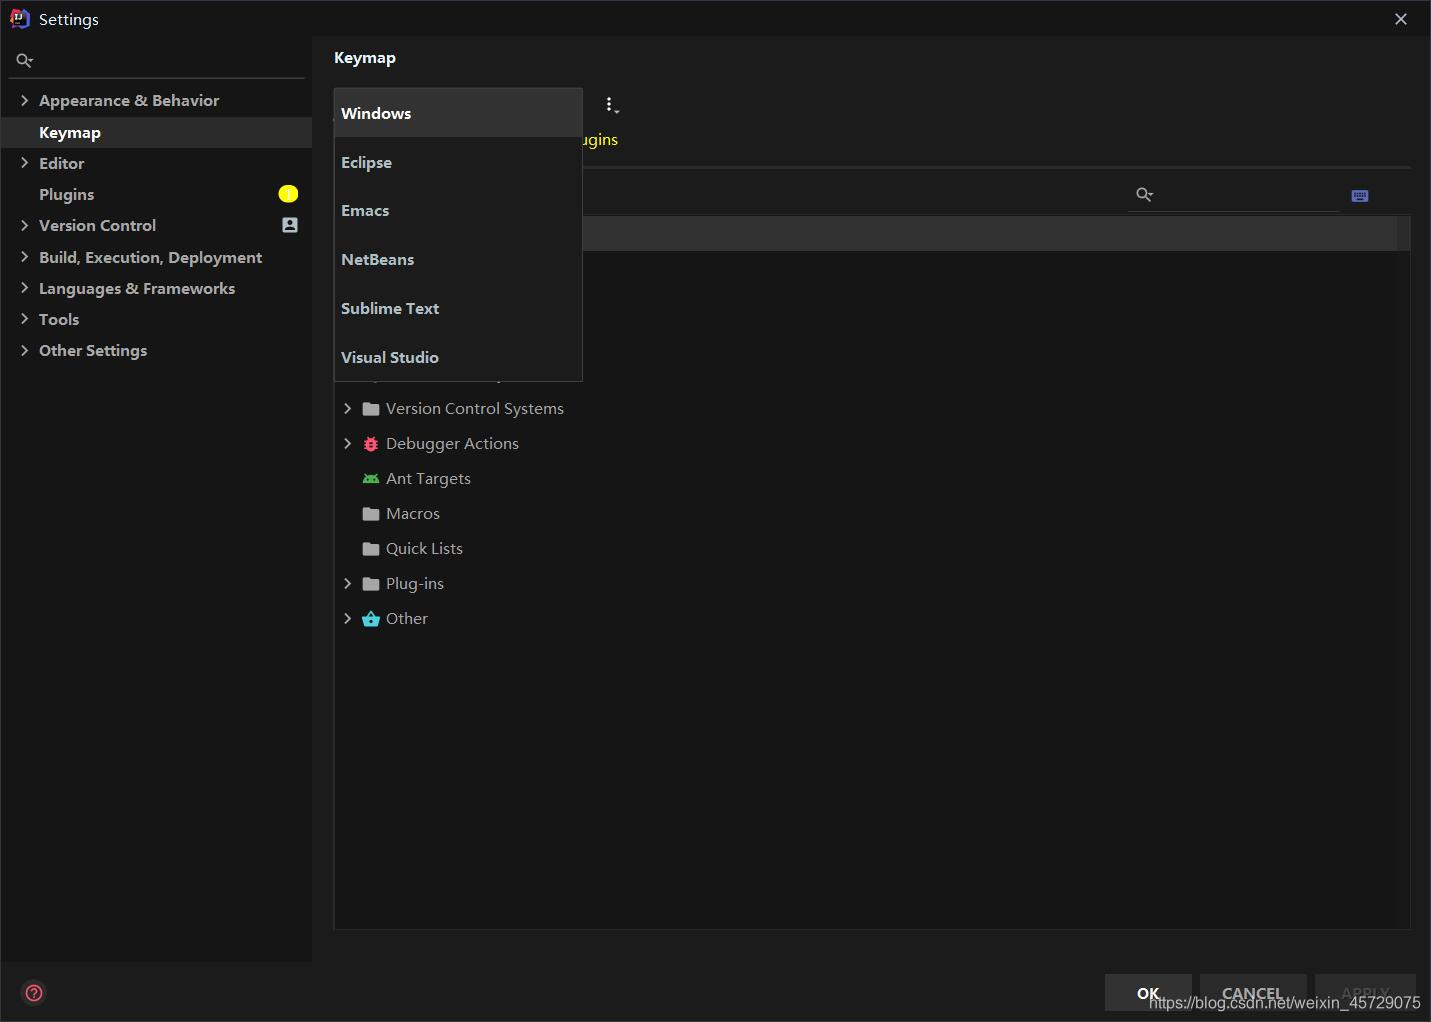Click the Ant Targets ant icon
This screenshot has height=1022, width=1431.
(371, 479)
